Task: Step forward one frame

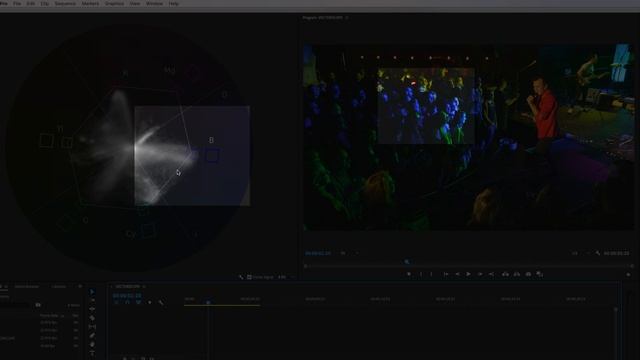Action: pyautogui.click(x=480, y=274)
